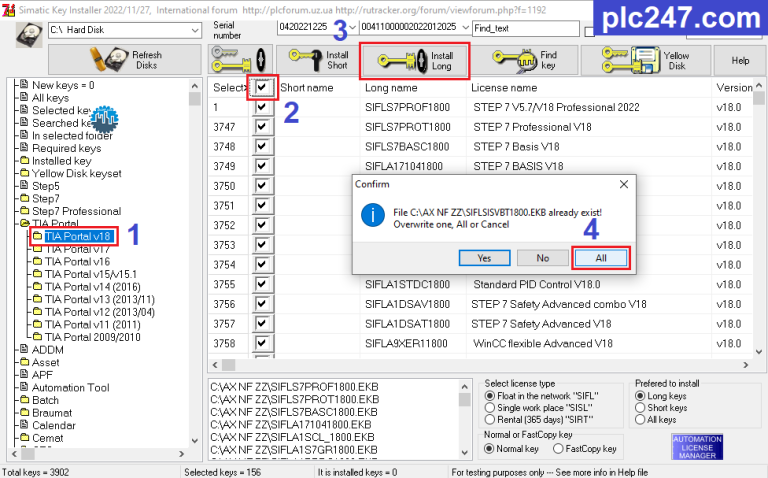
Task: Select All keys tree item
Action: [50, 98]
